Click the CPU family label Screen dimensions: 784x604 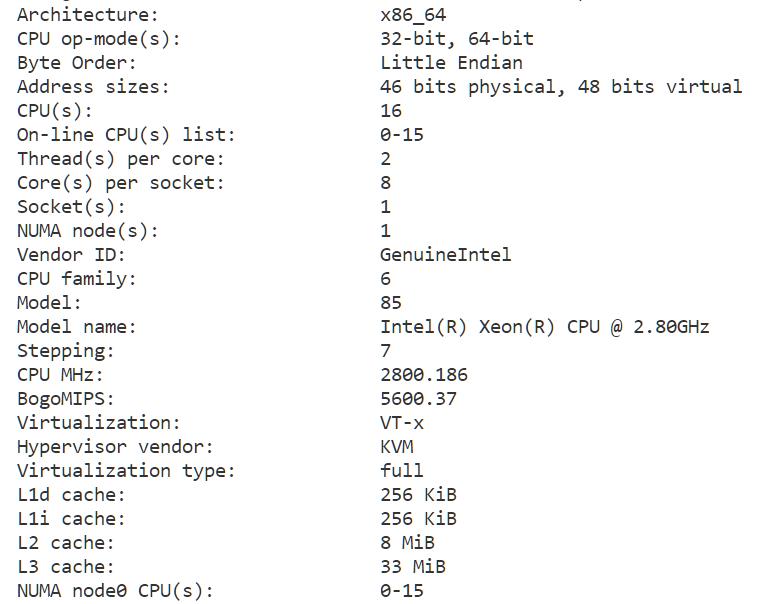click(76, 279)
